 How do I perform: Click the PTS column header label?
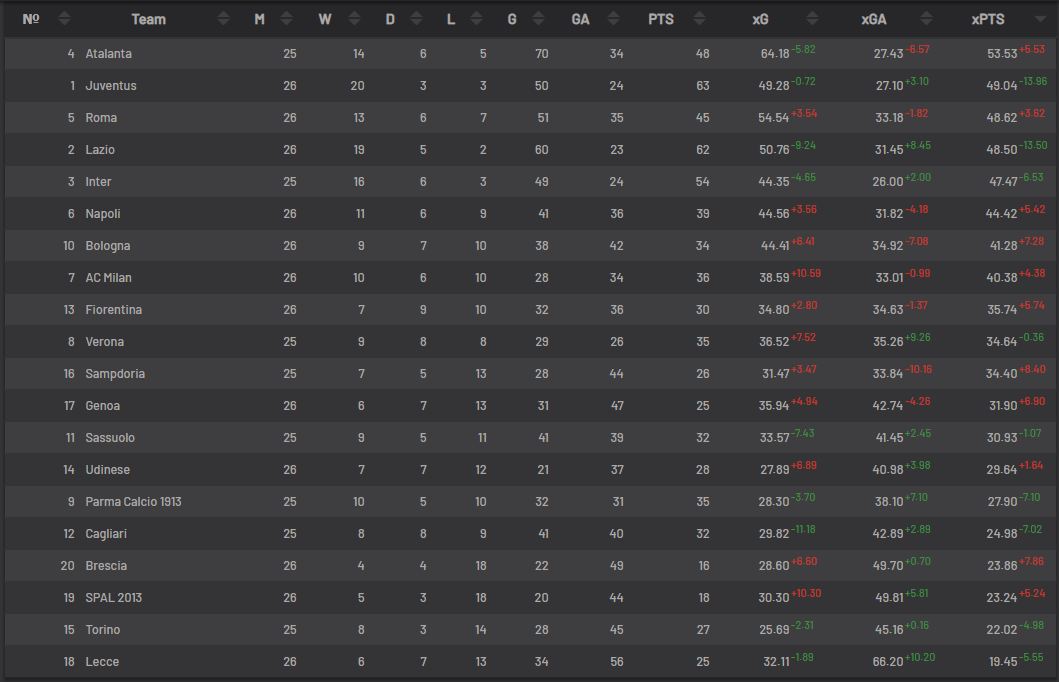[x=661, y=20]
